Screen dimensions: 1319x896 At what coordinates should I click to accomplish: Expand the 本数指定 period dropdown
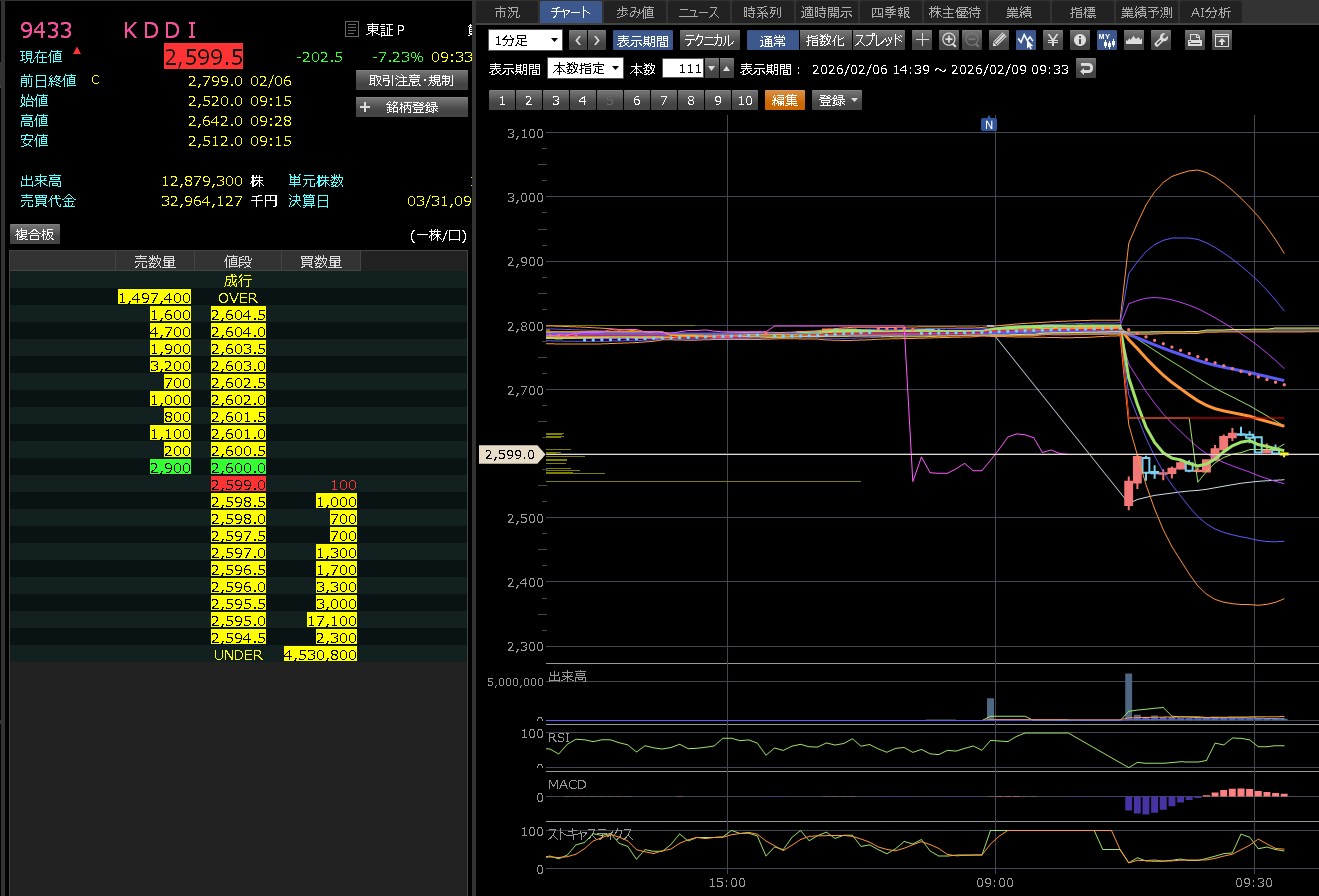[585, 68]
